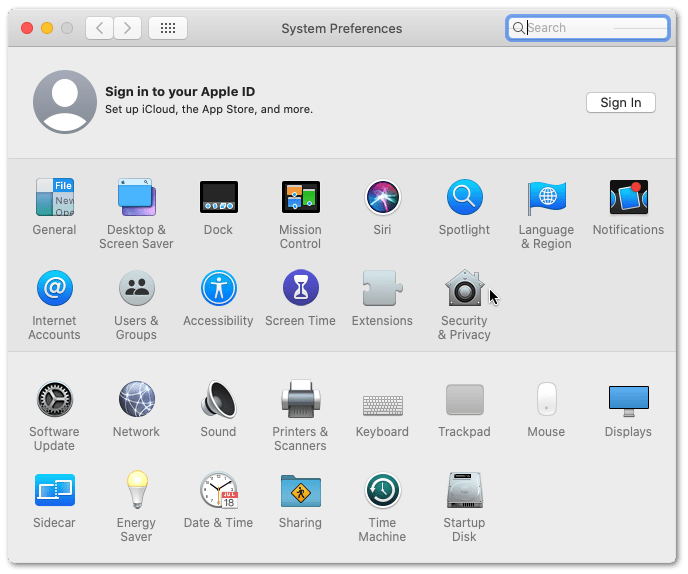Viewport: 688px width, 574px height.
Task: Go back with the left arrow button
Action: point(100,28)
